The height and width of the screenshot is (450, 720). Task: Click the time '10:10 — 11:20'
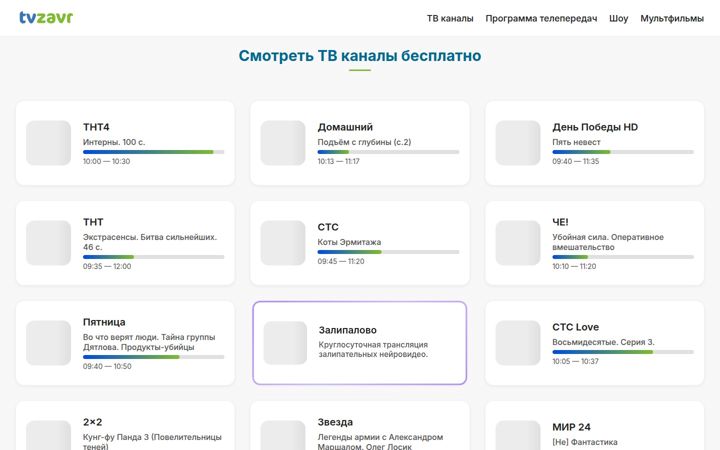click(574, 266)
